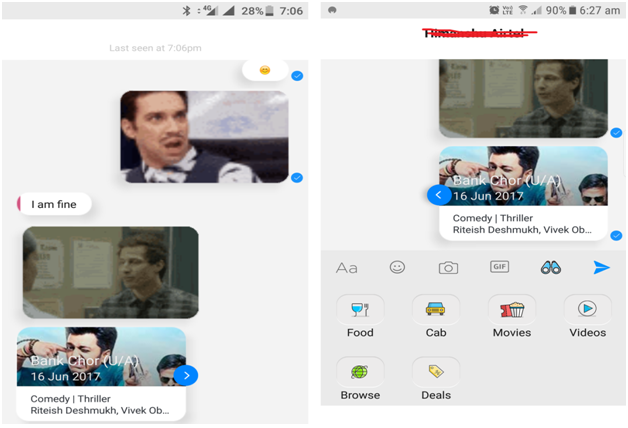Tap Comedy | Thriller text in left card
628x428 pixels.
click(x=70, y=399)
